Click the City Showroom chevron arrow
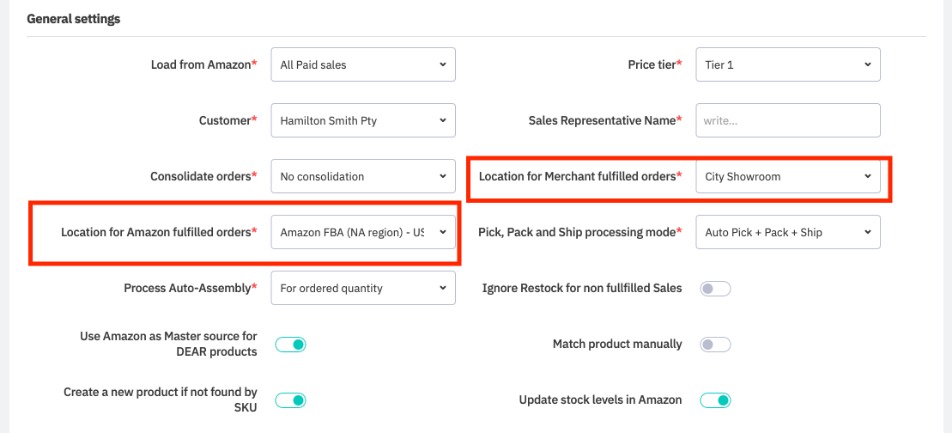This screenshot has width=952, height=433. pyautogui.click(x=866, y=177)
